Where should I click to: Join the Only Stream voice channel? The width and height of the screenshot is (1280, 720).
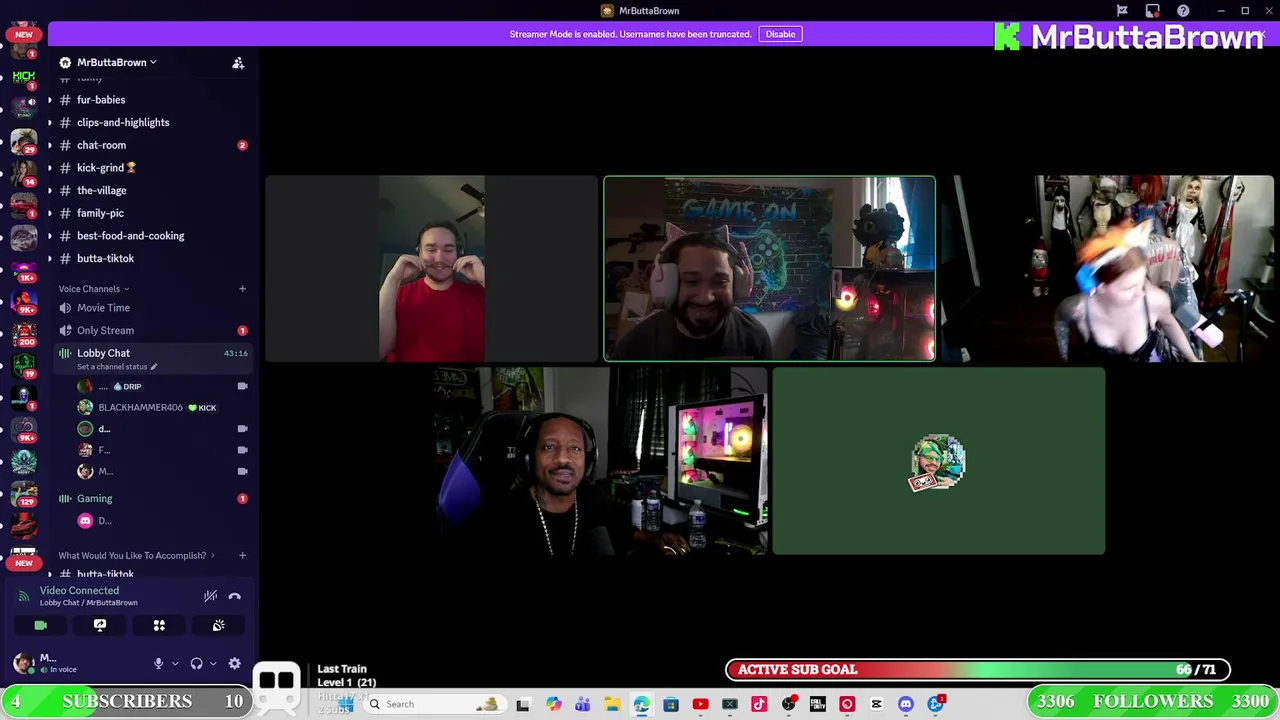pyautogui.click(x=105, y=330)
